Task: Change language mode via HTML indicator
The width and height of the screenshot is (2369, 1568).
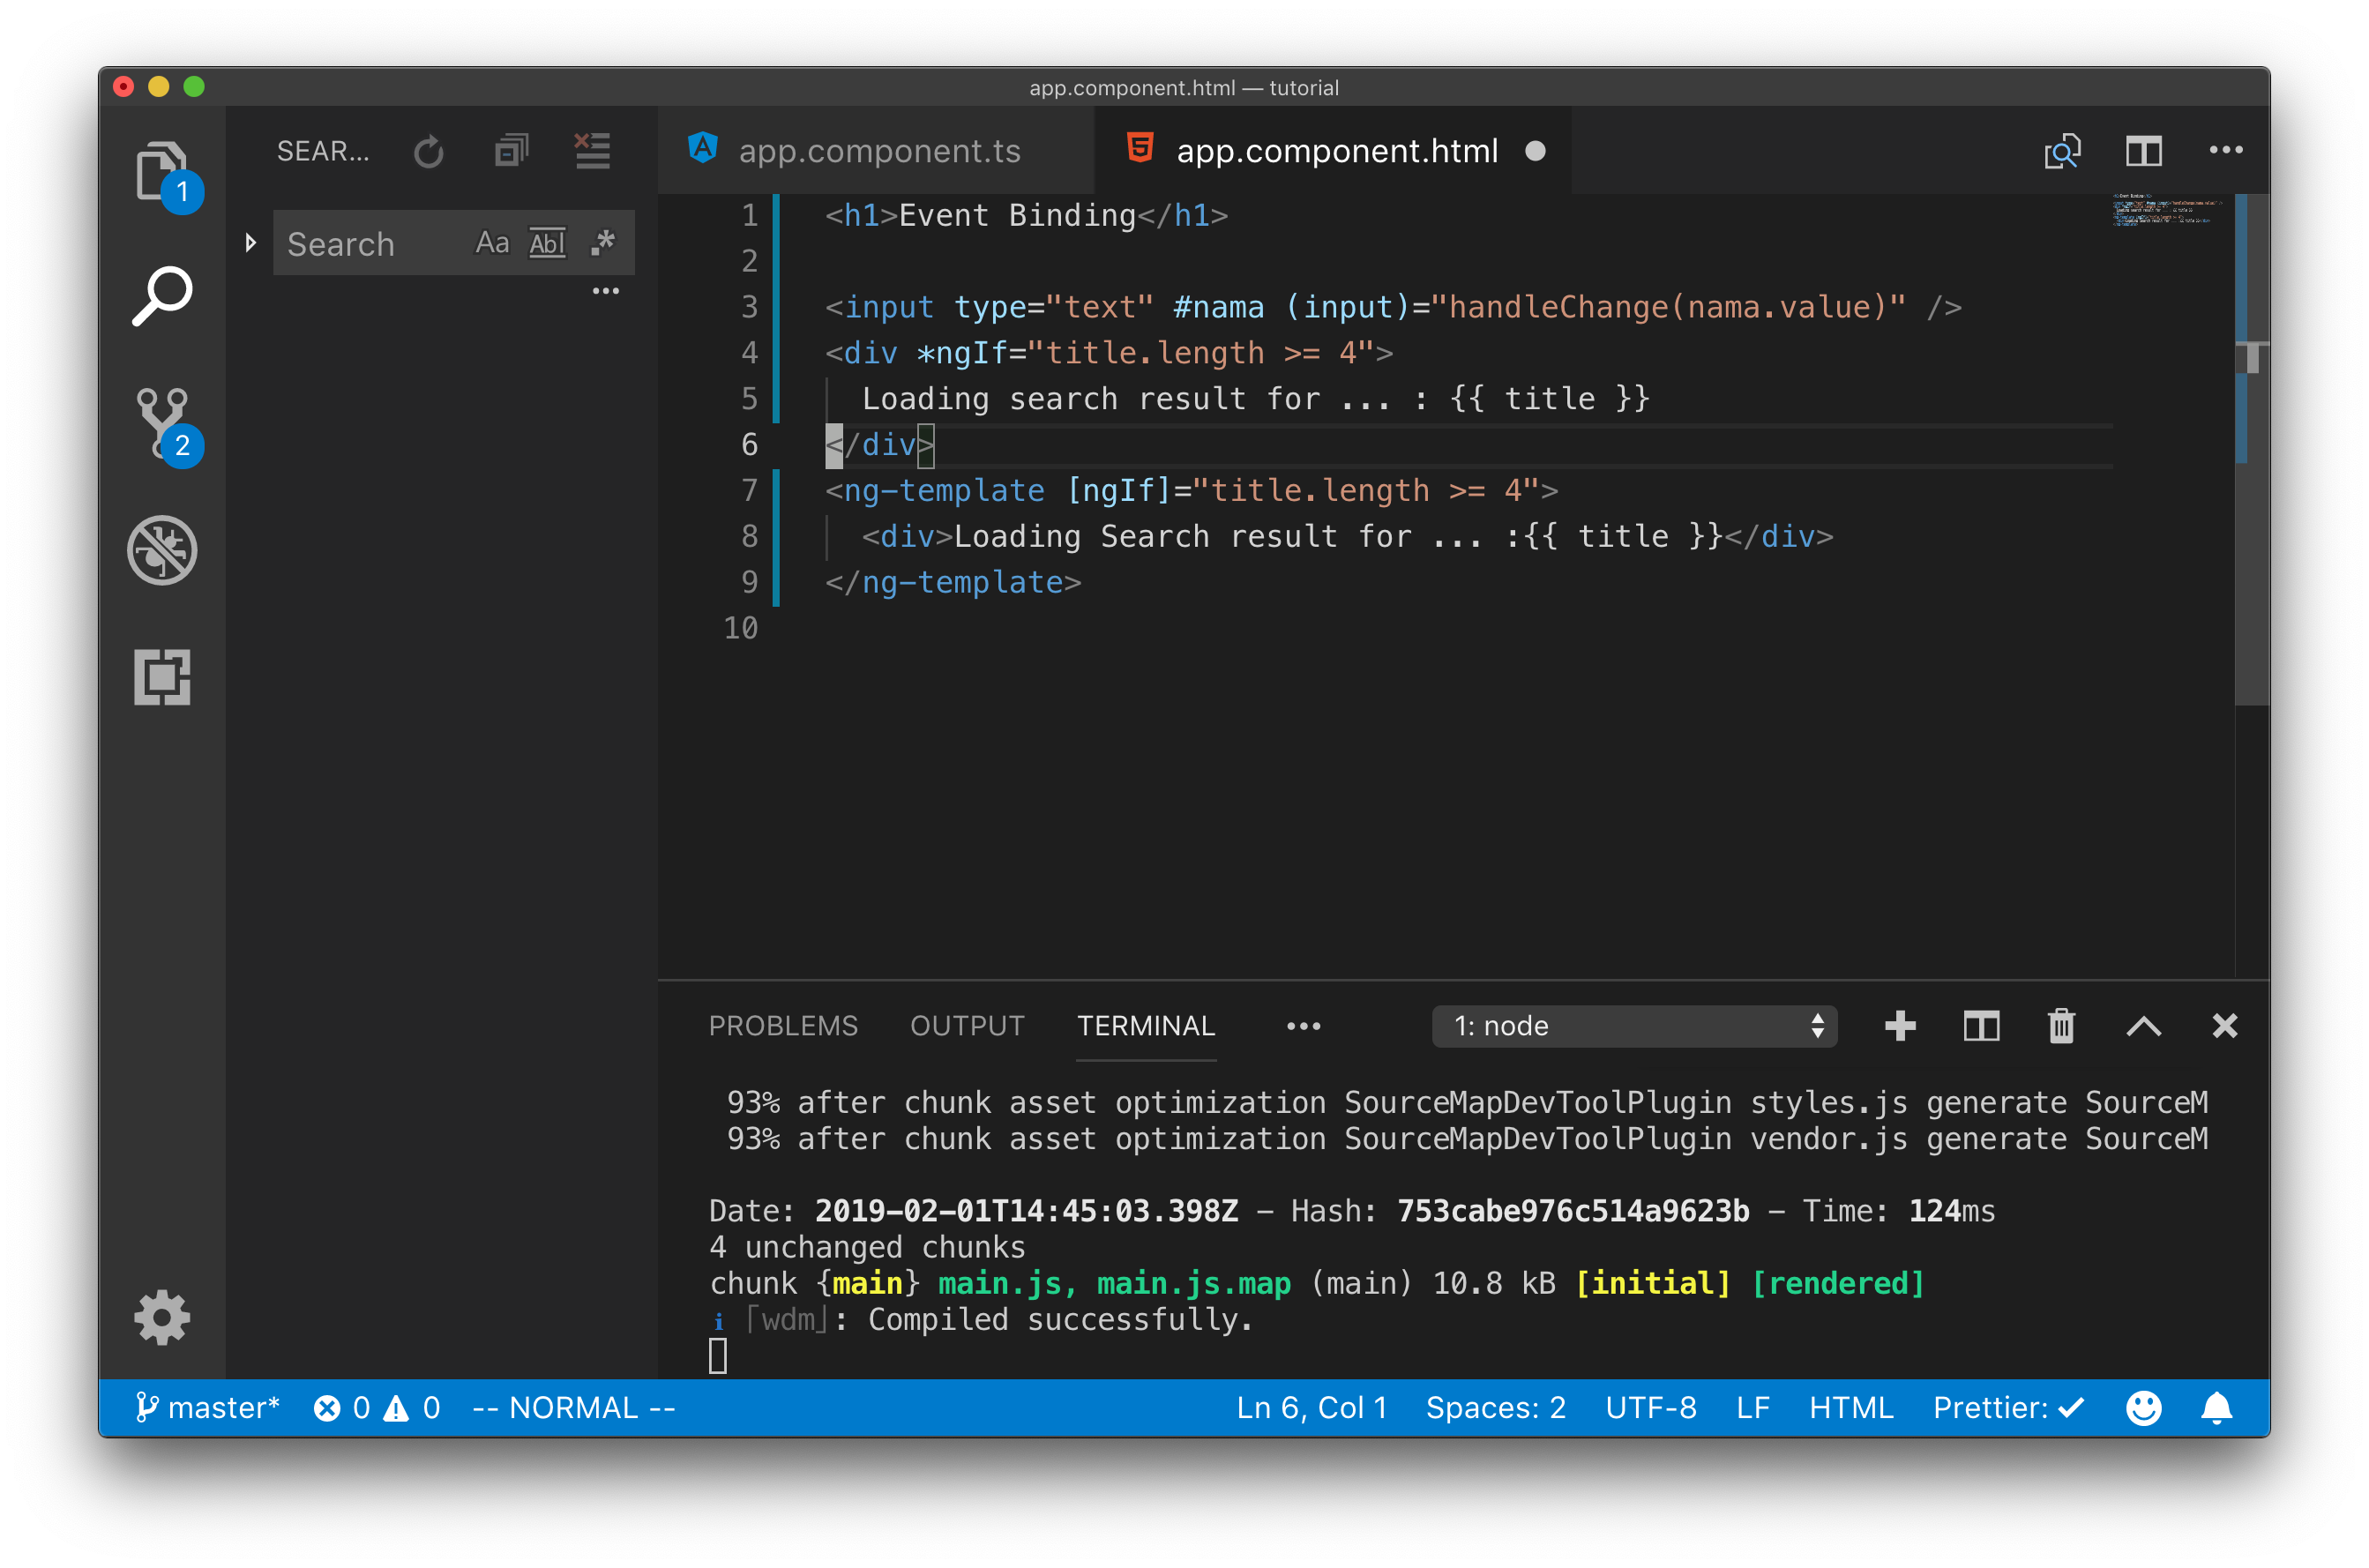Action: pos(1850,1407)
